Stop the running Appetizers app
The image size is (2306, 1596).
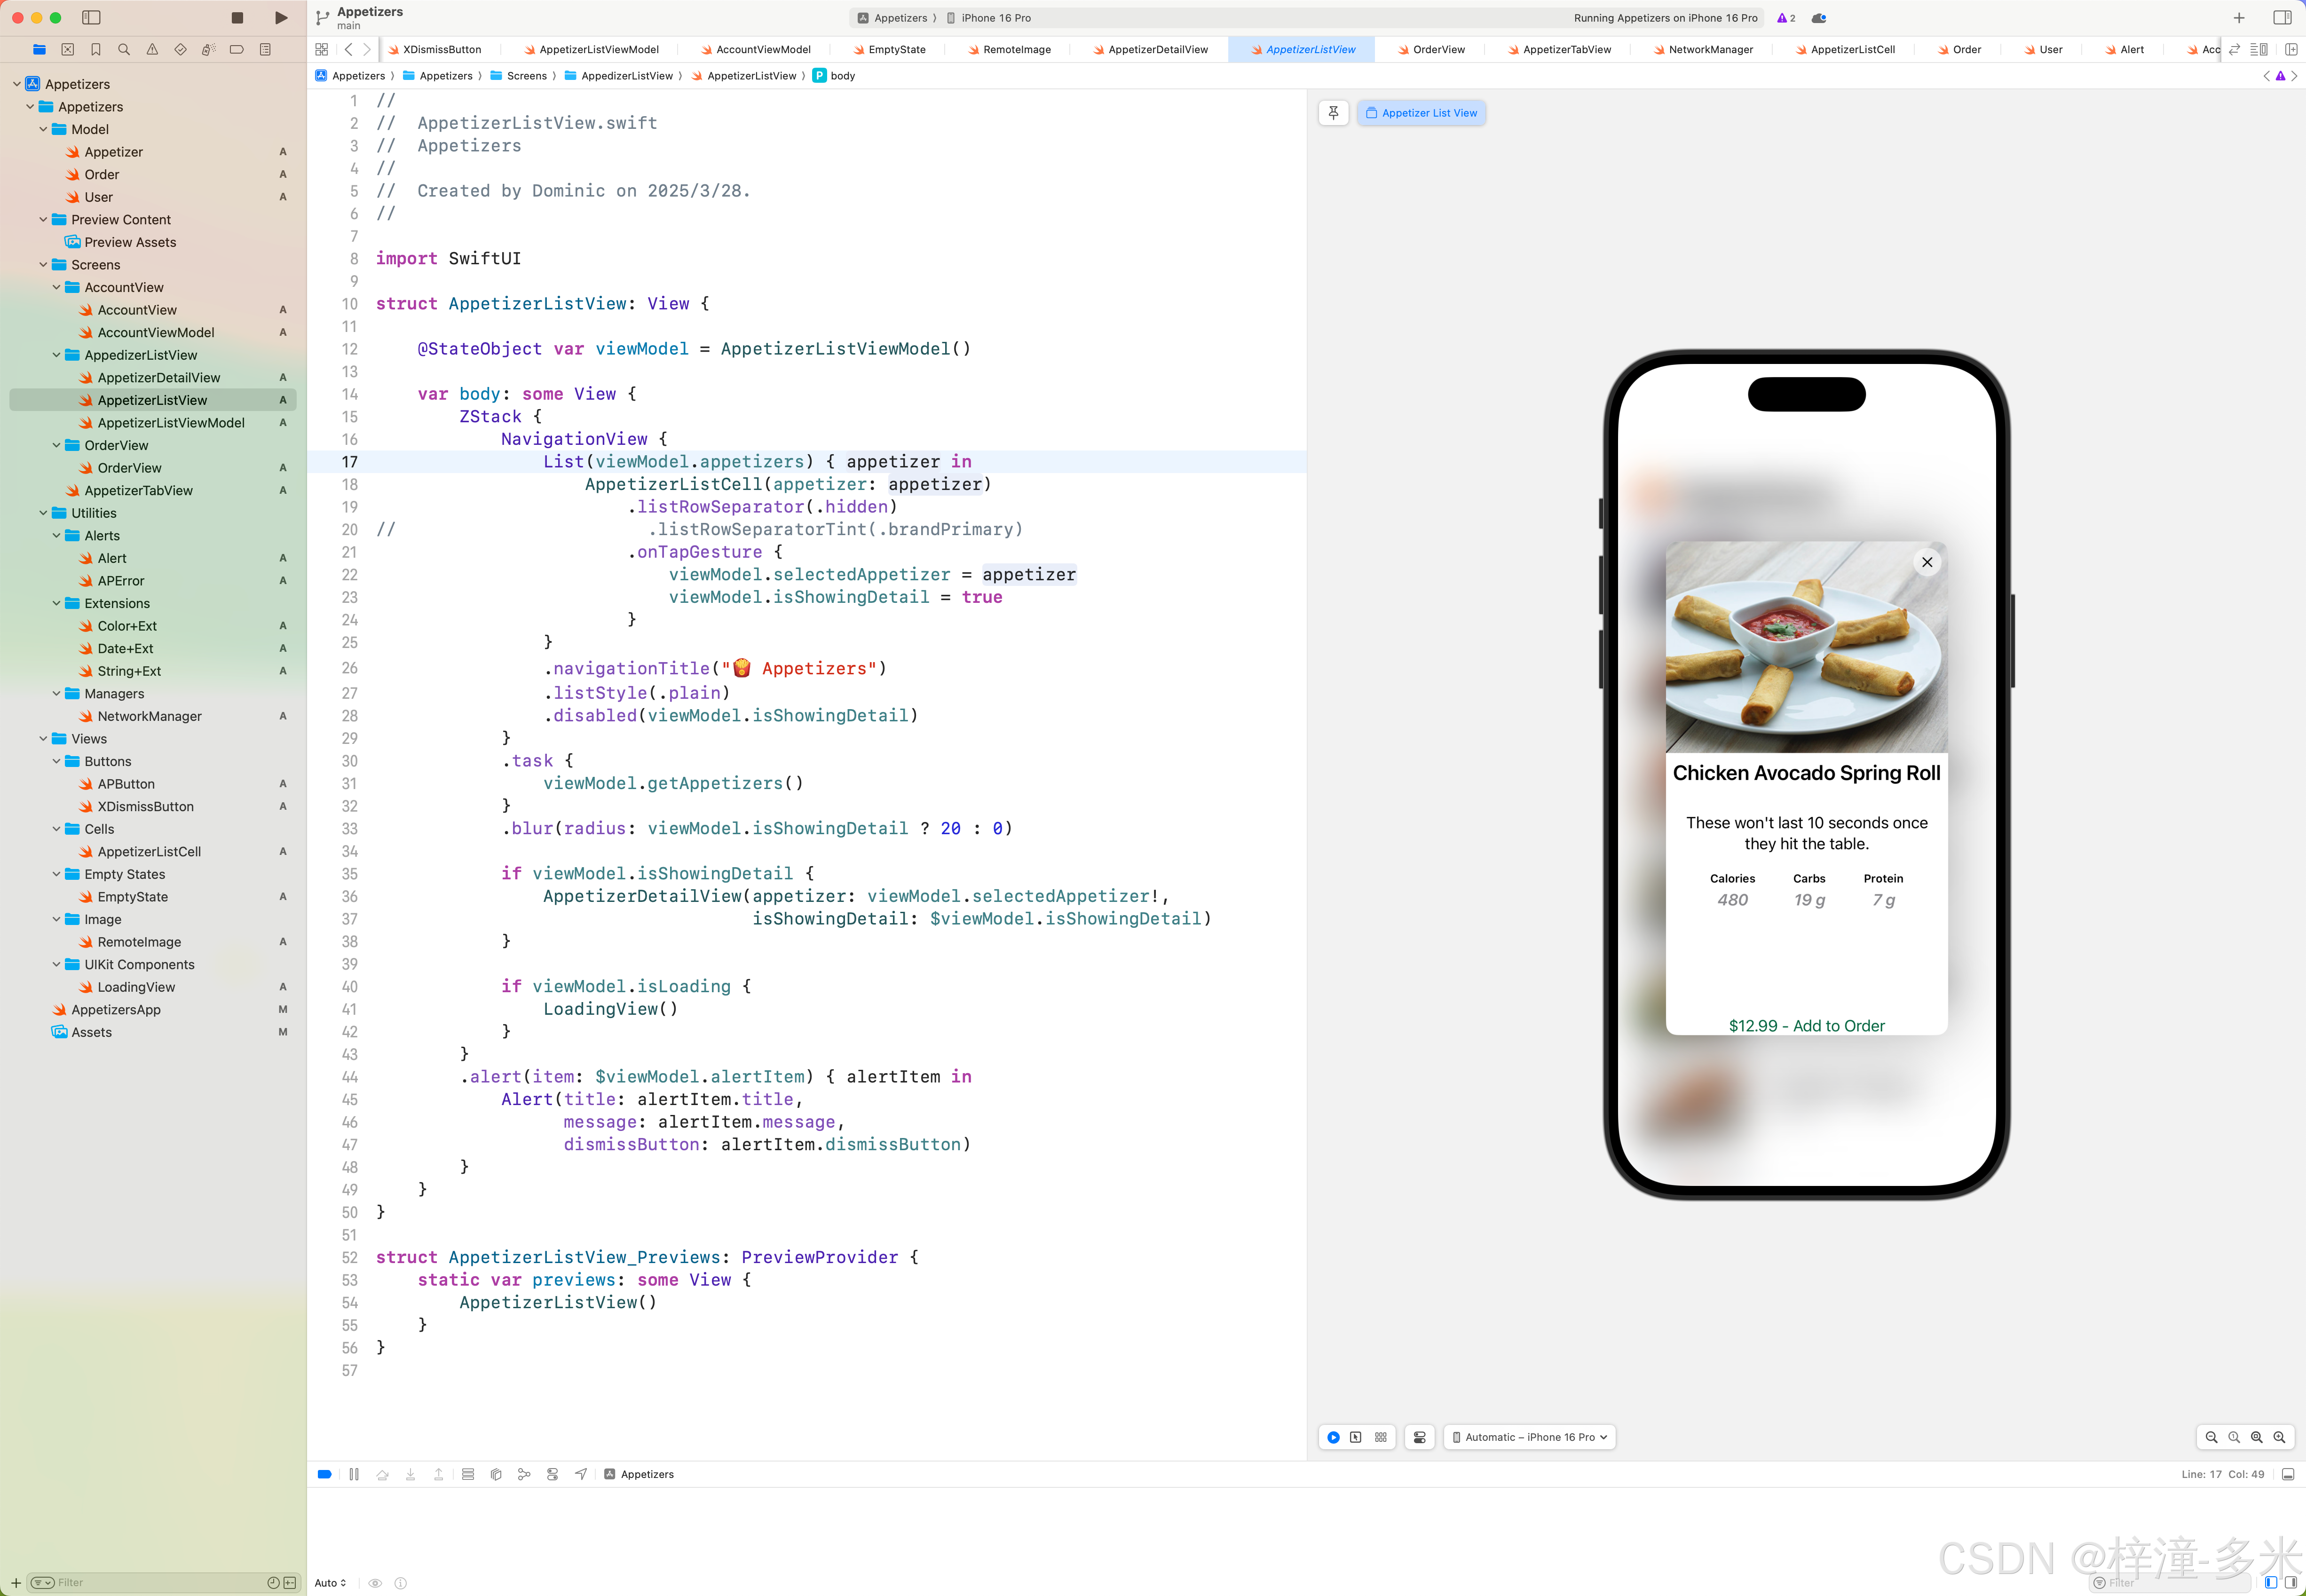pos(237,18)
